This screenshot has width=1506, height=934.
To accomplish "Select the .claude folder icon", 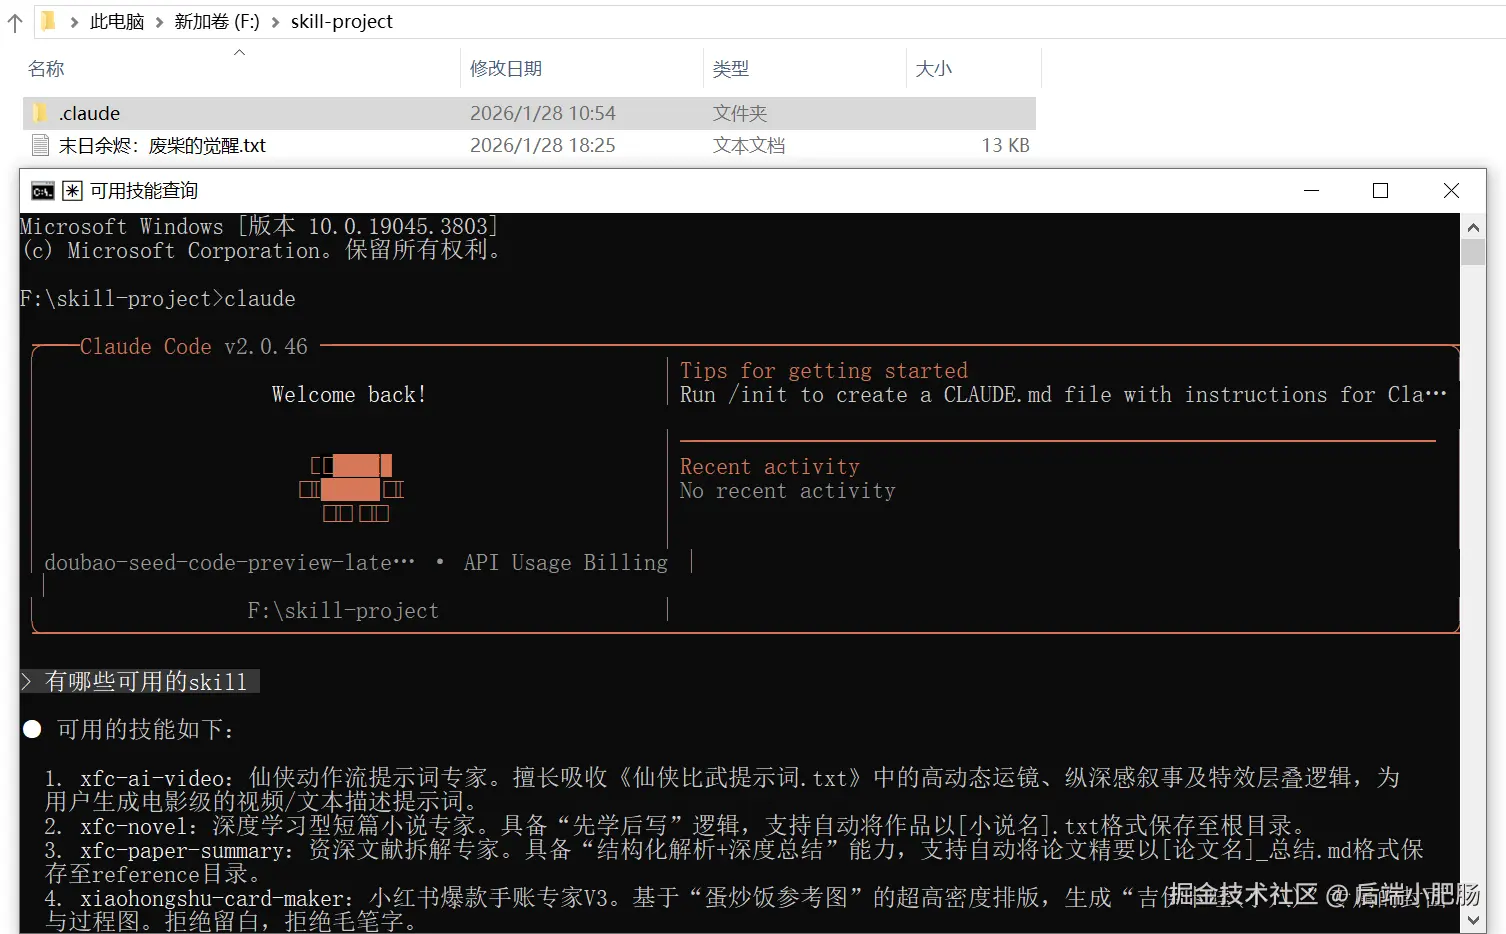I will point(40,113).
